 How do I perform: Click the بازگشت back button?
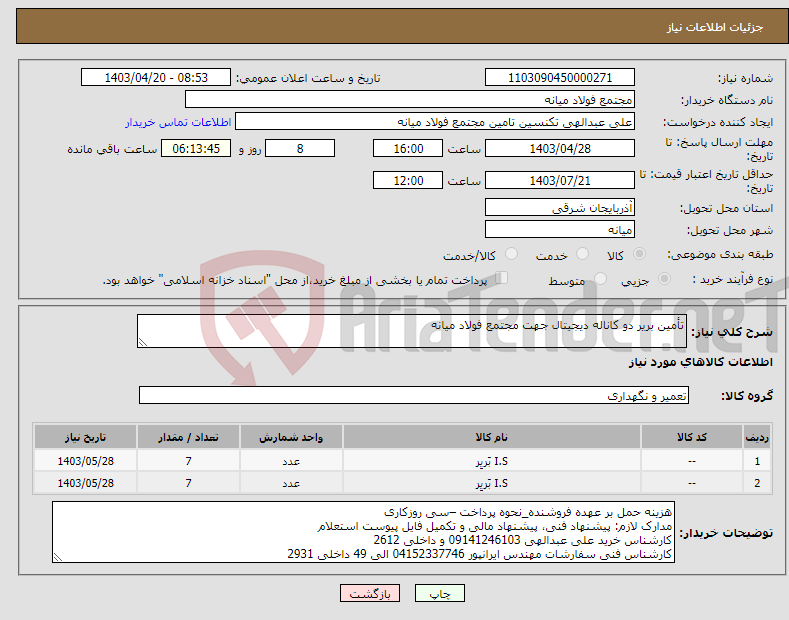pos(370,594)
